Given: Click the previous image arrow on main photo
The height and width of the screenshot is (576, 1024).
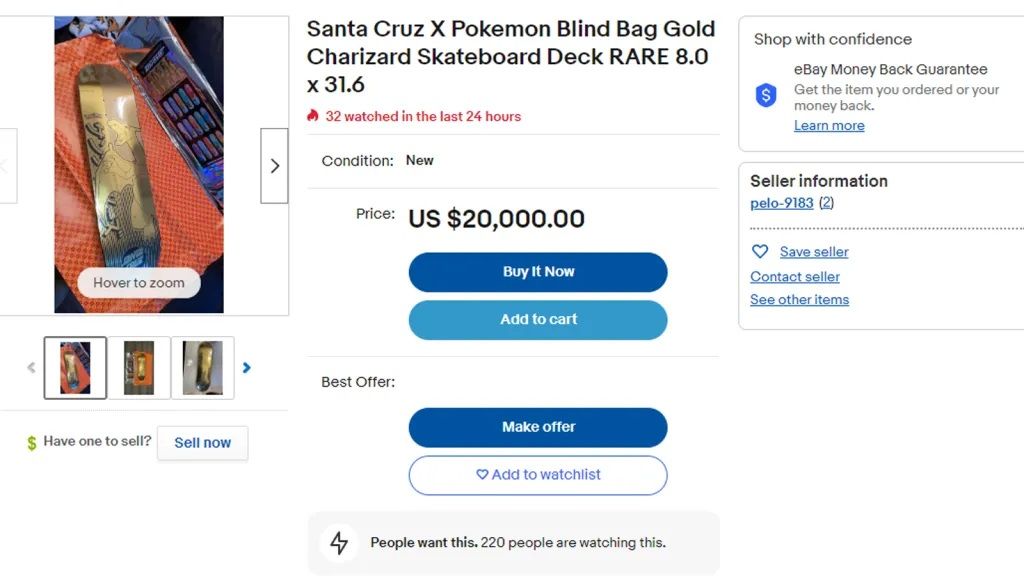Looking at the screenshot, I should point(6,166).
